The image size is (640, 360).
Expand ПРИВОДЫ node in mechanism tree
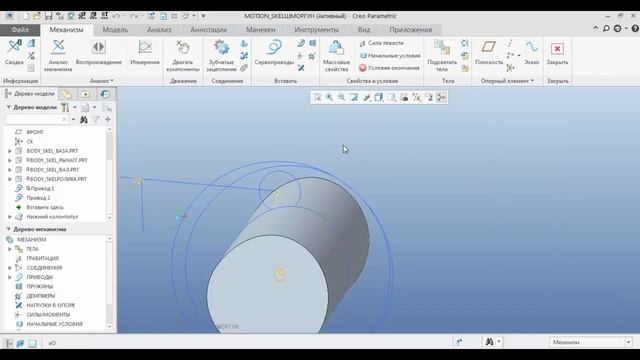click(x=10, y=277)
